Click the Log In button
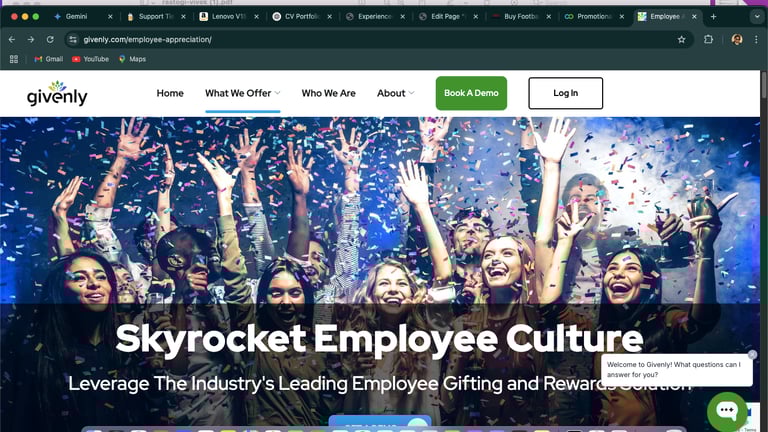The image size is (768, 432). (x=566, y=93)
